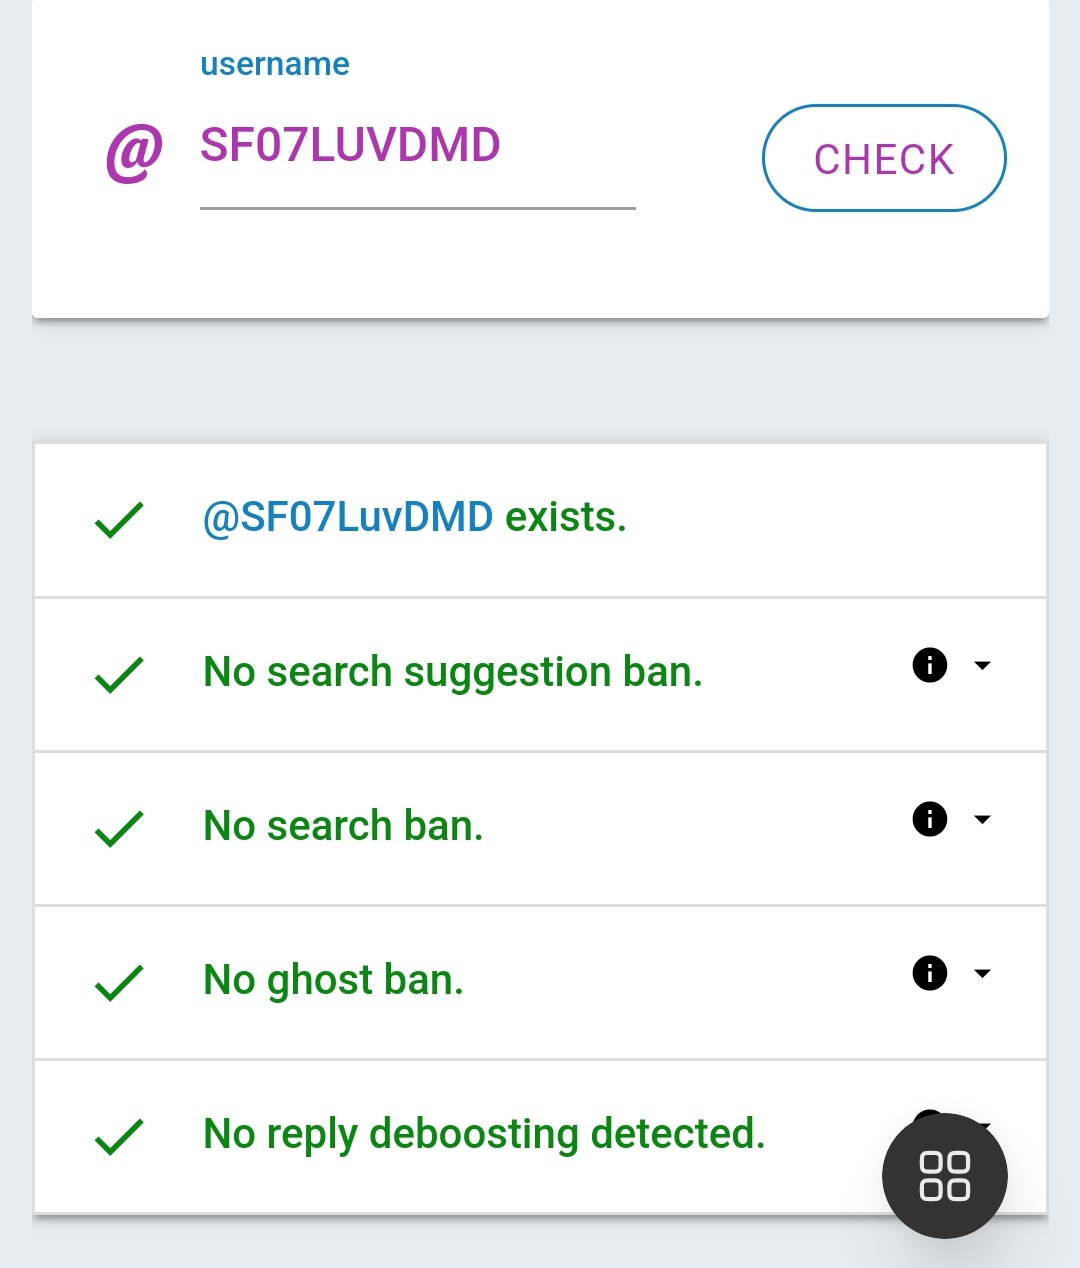The width and height of the screenshot is (1080, 1268).
Task: Expand the ghost ban details arrow
Action: [982, 973]
